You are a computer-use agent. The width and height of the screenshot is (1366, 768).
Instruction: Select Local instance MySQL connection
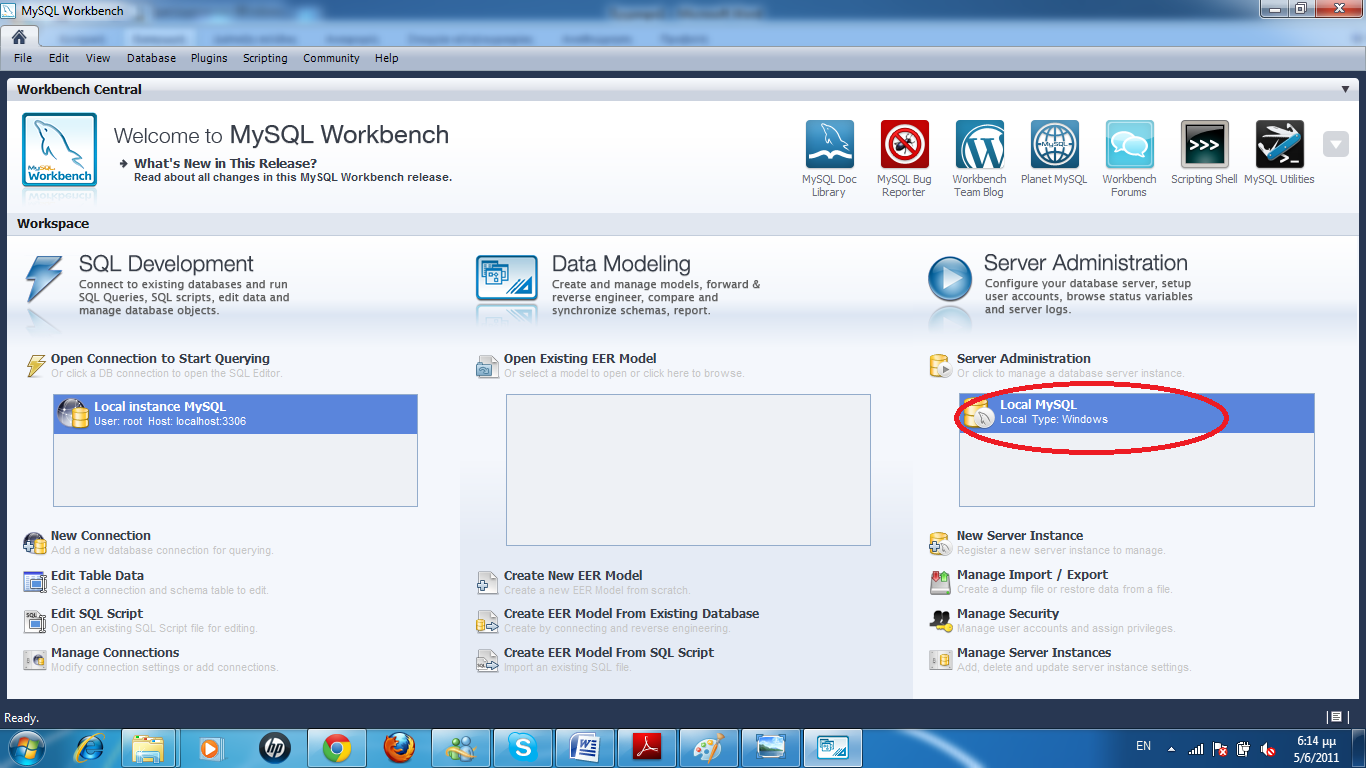pyautogui.click(x=235, y=413)
